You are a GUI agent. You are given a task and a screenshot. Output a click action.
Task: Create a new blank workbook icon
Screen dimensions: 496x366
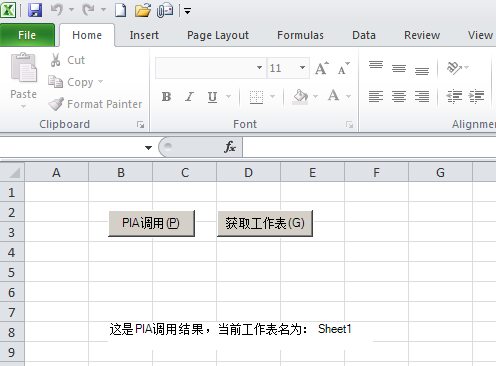[x=120, y=10]
